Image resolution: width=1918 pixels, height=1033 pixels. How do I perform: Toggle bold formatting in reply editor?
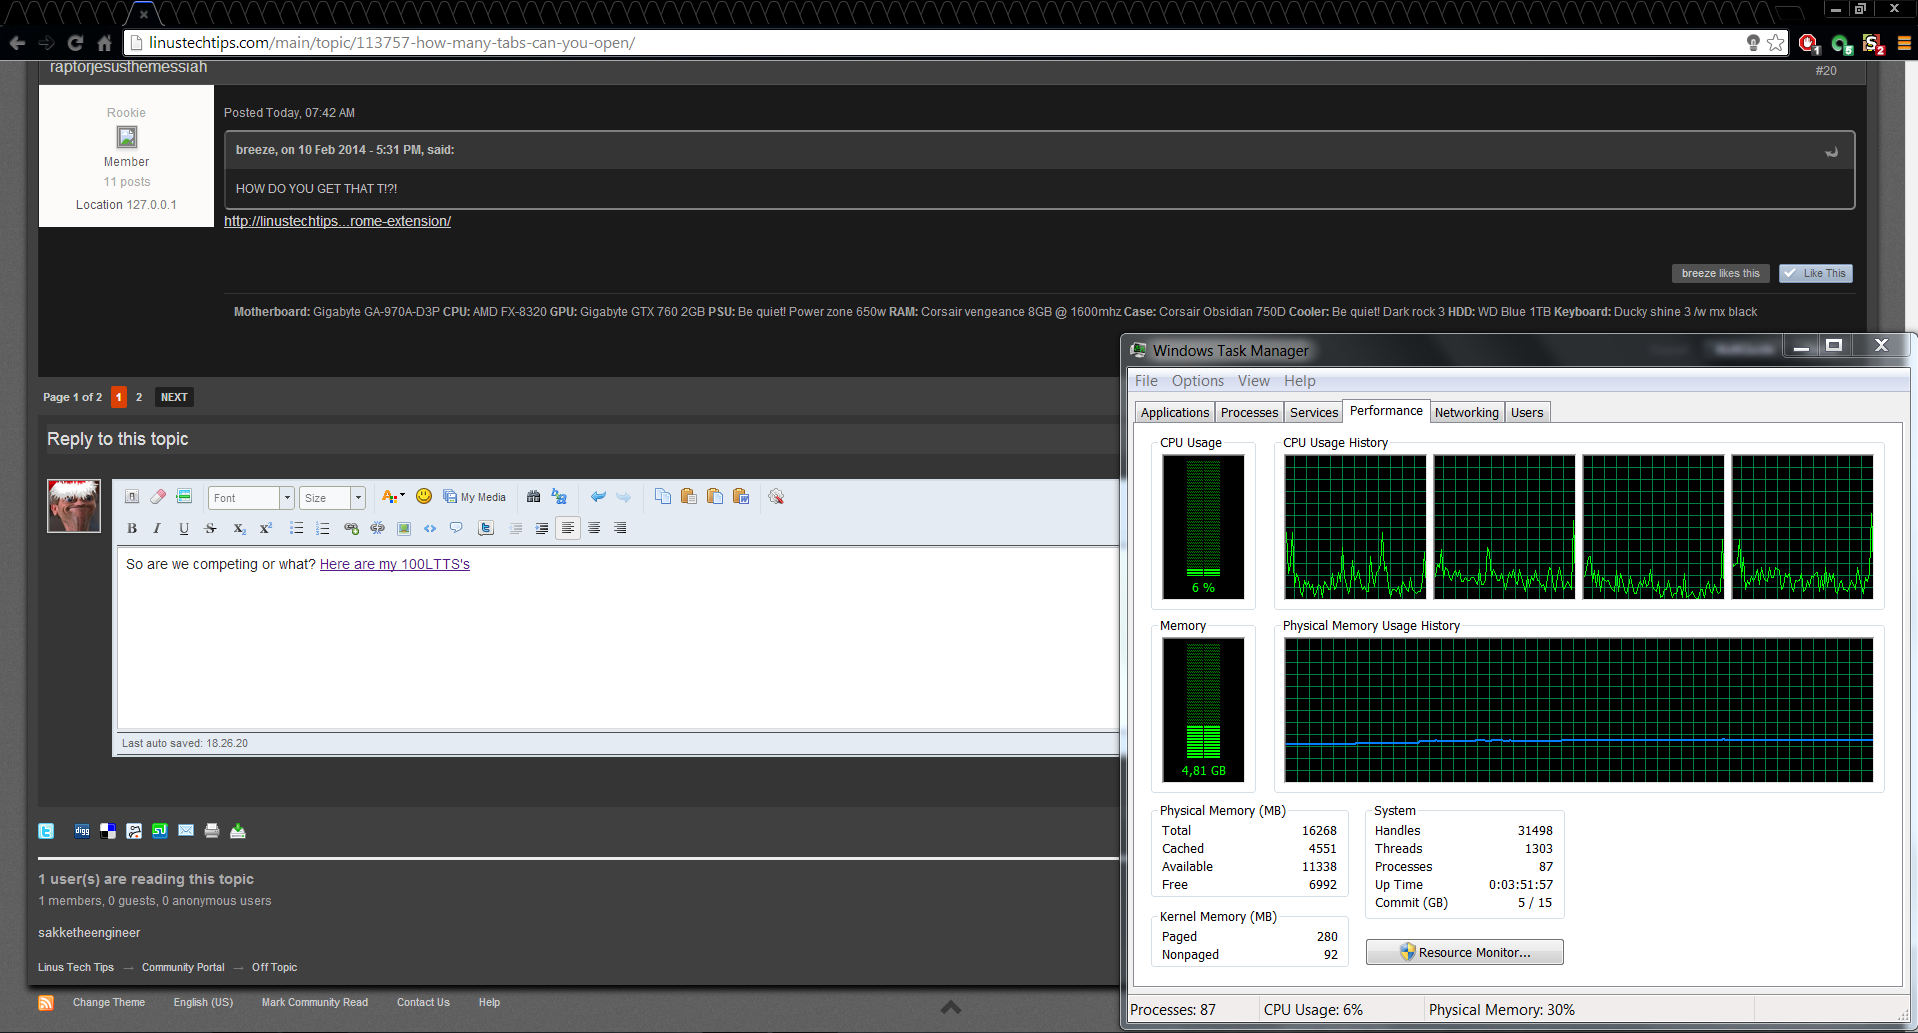pos(132,528)
